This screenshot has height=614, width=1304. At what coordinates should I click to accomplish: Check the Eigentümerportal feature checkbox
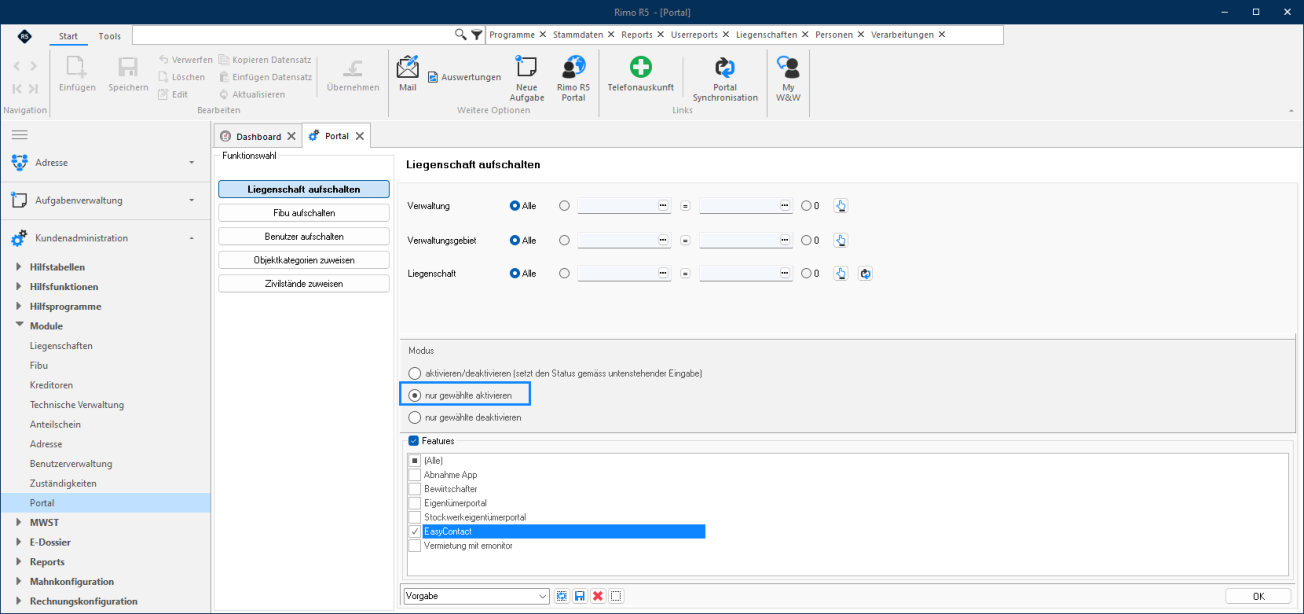414,503
